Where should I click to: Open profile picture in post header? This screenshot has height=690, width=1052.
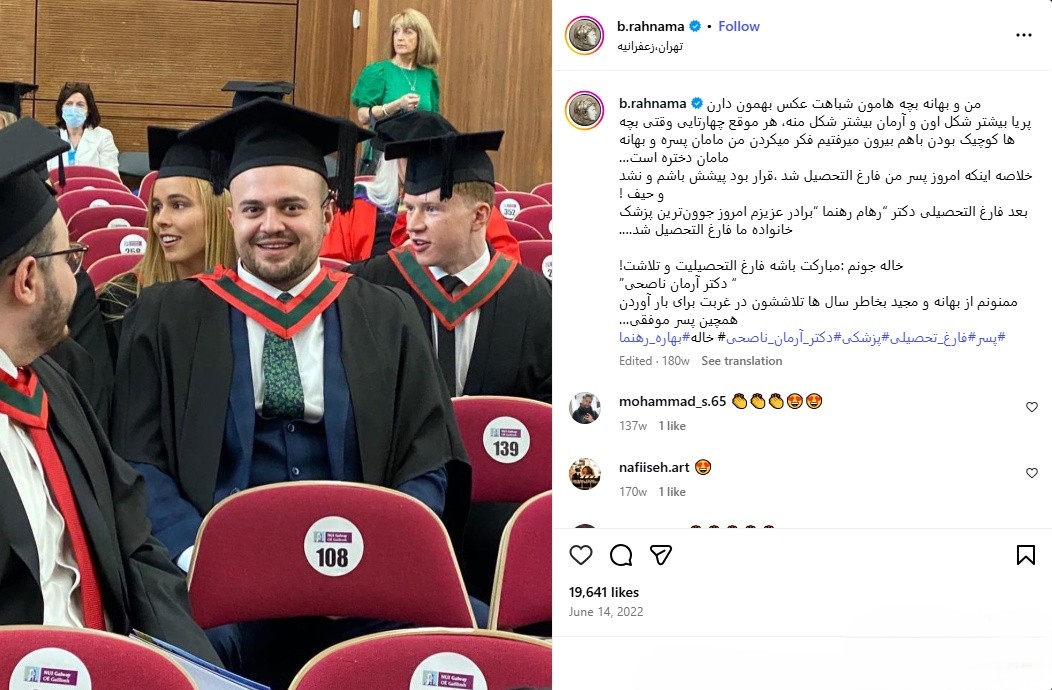(x=585, y=36)
